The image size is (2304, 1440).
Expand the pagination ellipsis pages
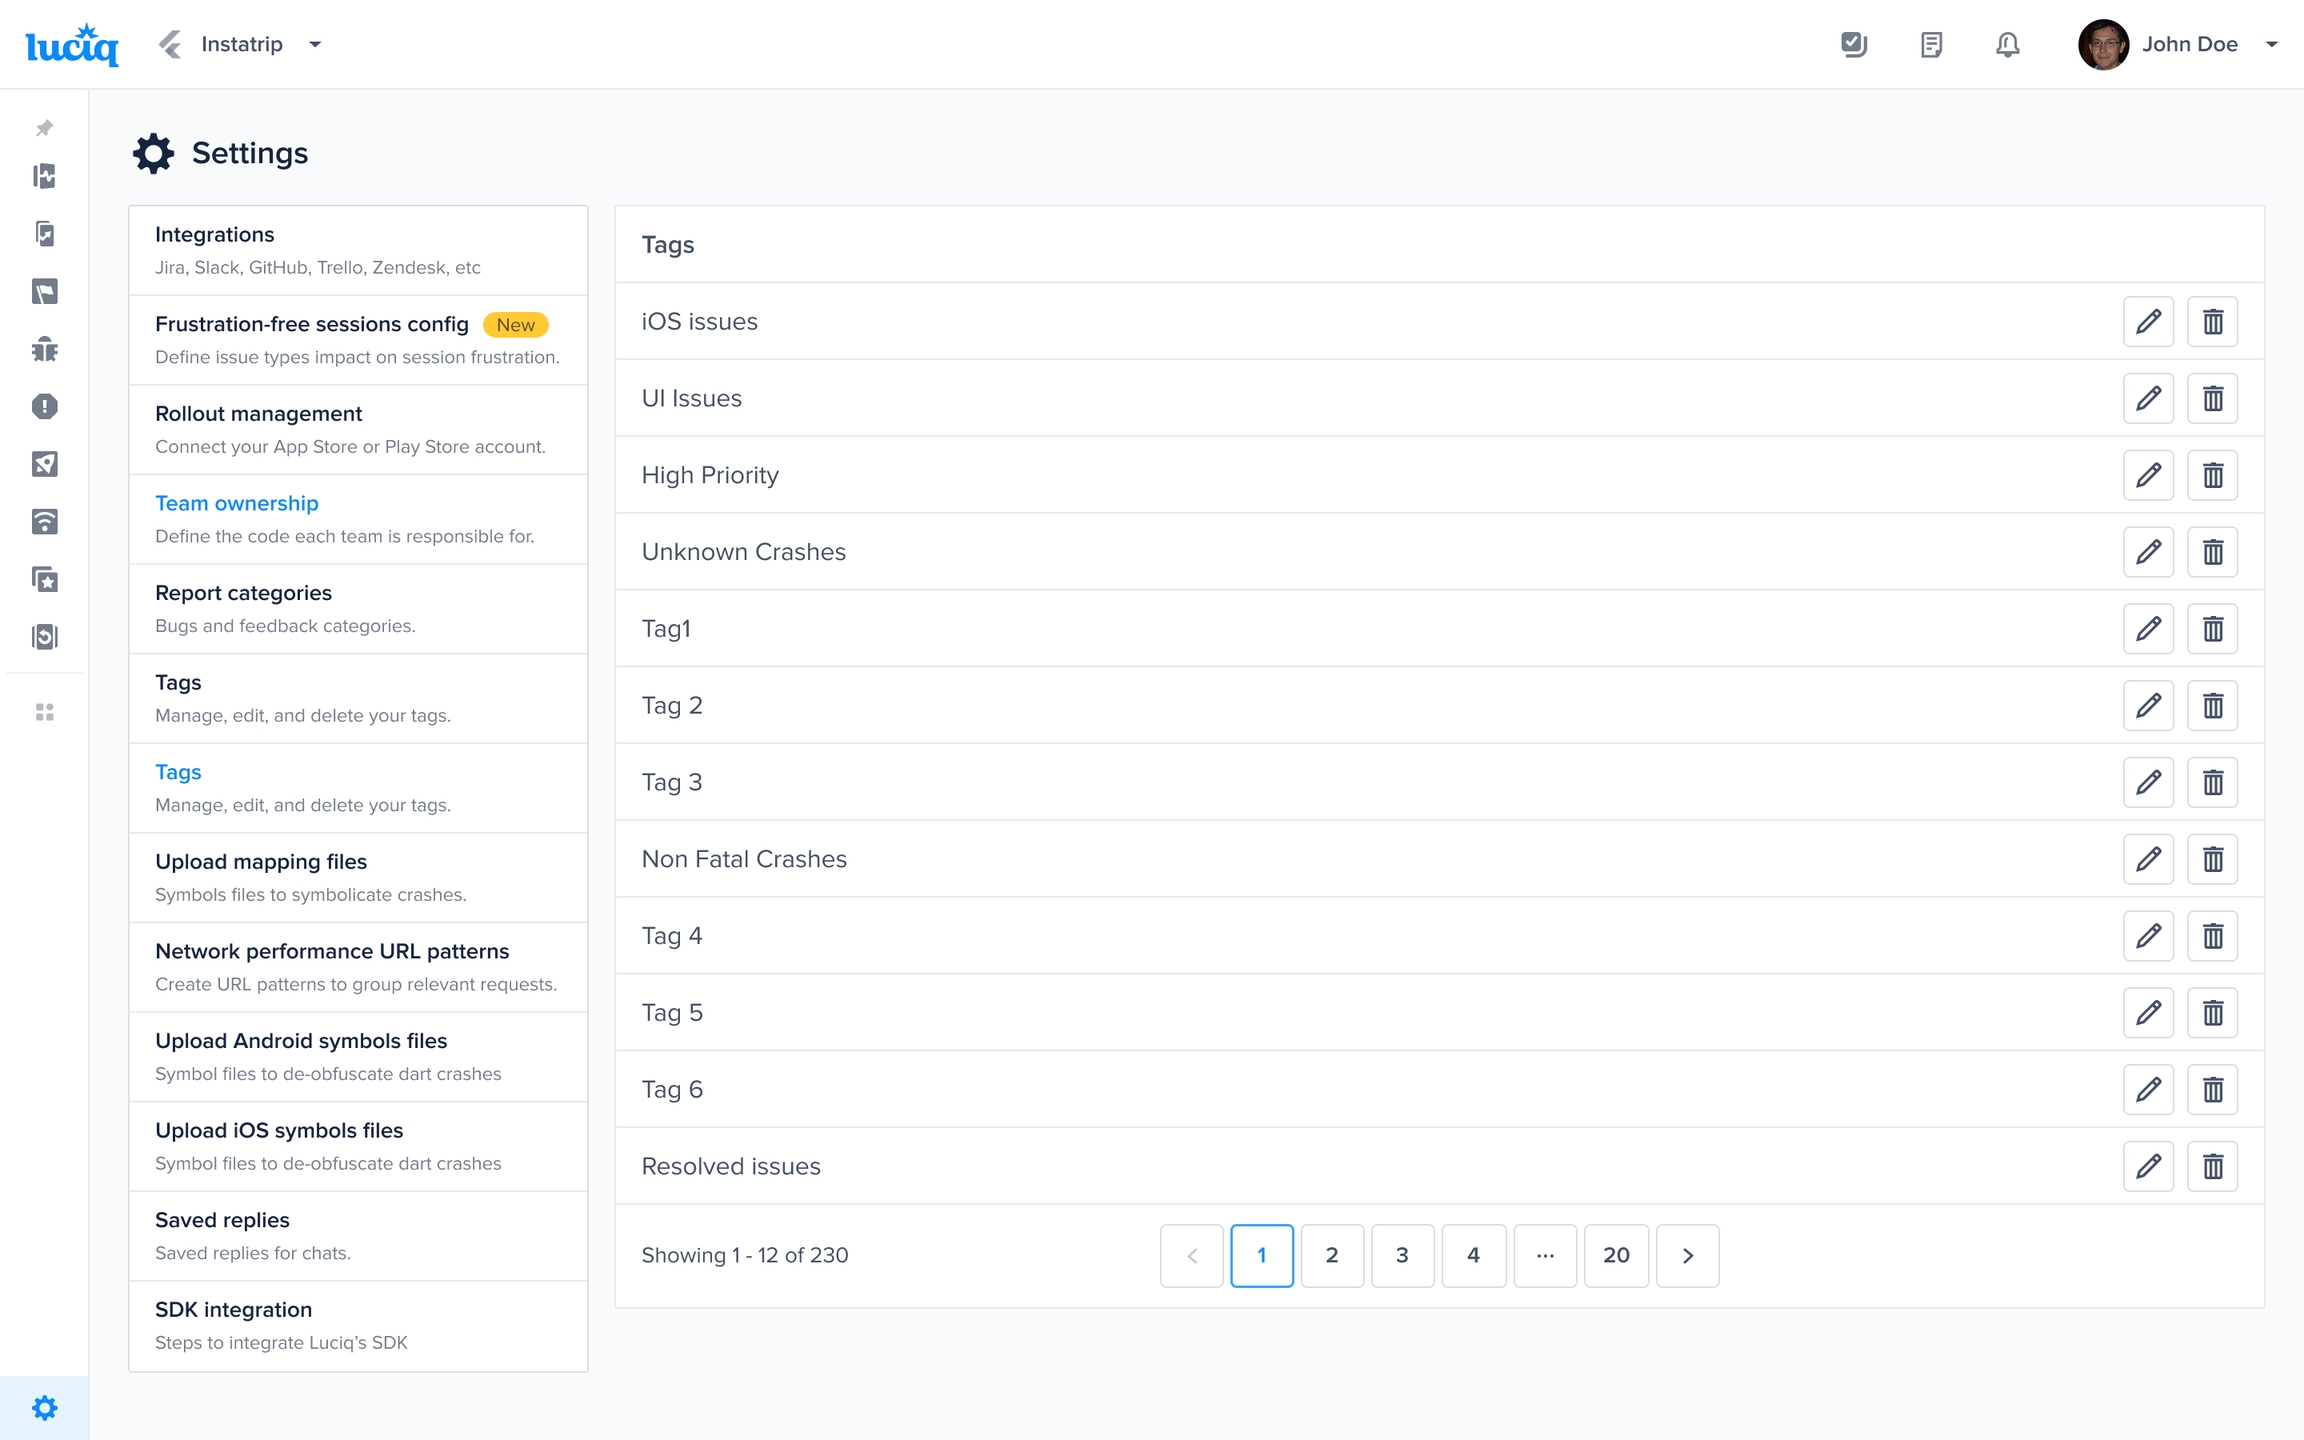(1545, 1255)
